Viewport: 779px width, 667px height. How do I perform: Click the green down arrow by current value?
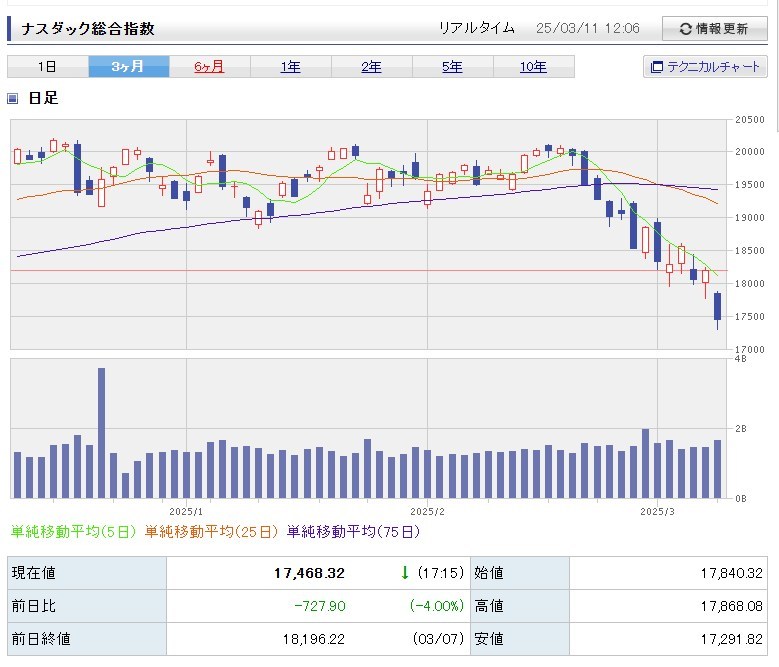coord(404,573)
